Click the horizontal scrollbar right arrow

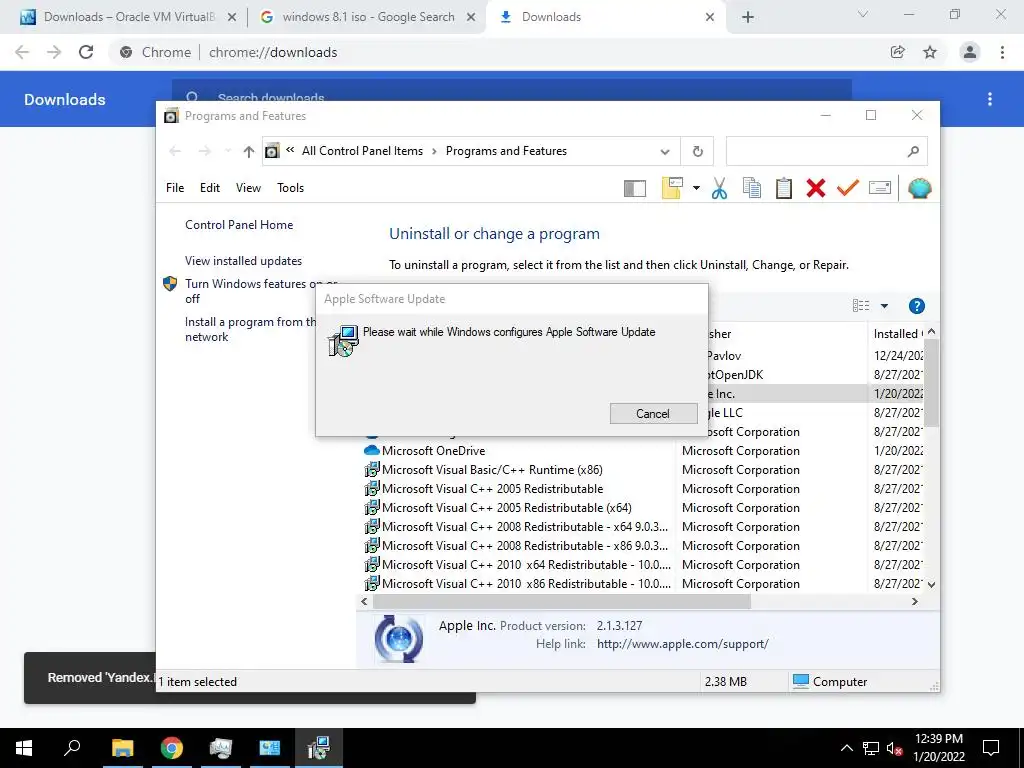[914, 601]
